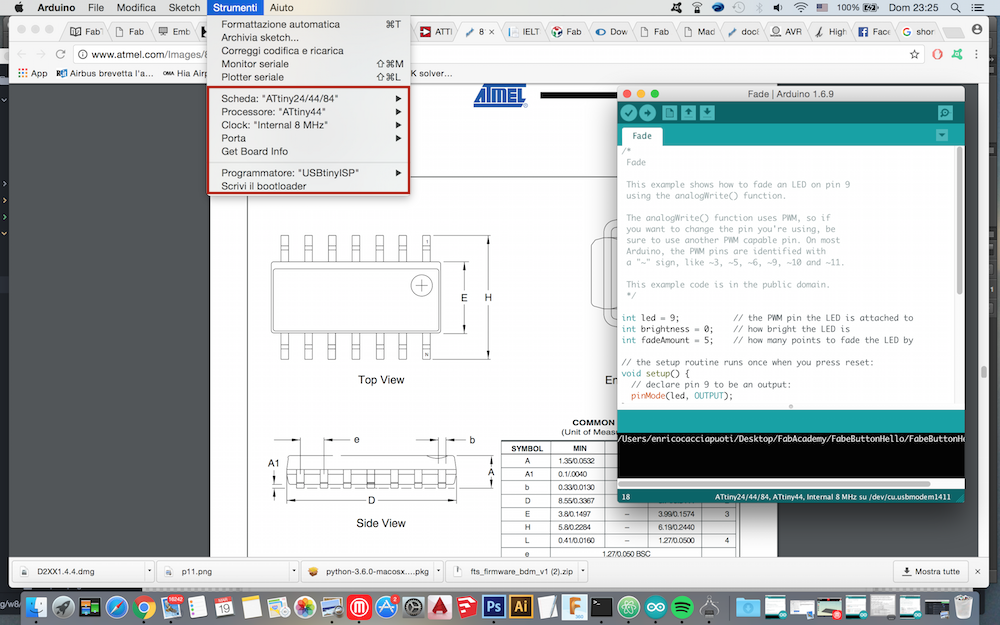Open the Terminal icon in the Dock
Image resolution: width=1000 pixels, height=625 pixels.
601,607
